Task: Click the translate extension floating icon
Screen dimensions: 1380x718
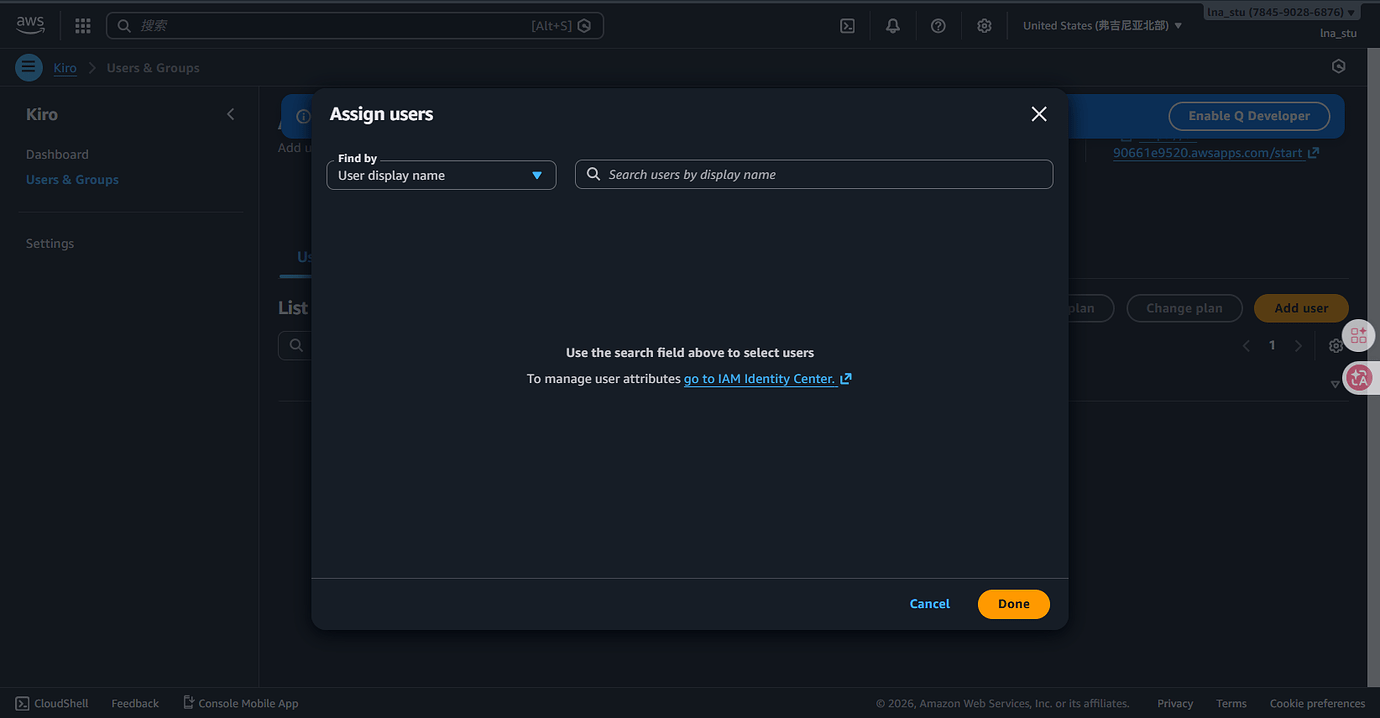Action: tap(1359, 377)
